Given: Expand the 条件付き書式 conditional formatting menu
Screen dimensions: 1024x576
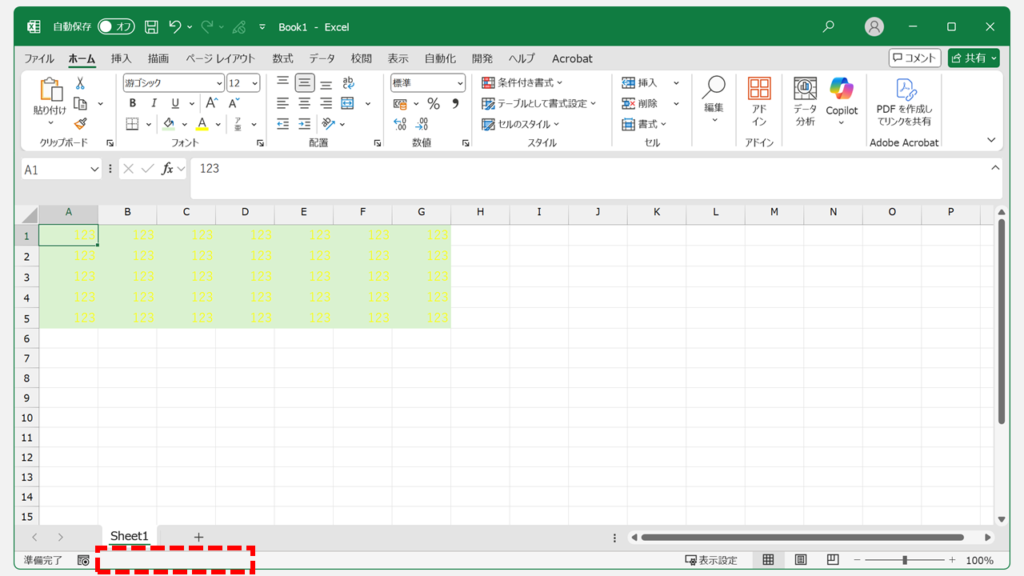Looking at the screenshot, I should (x=522, y=83).
